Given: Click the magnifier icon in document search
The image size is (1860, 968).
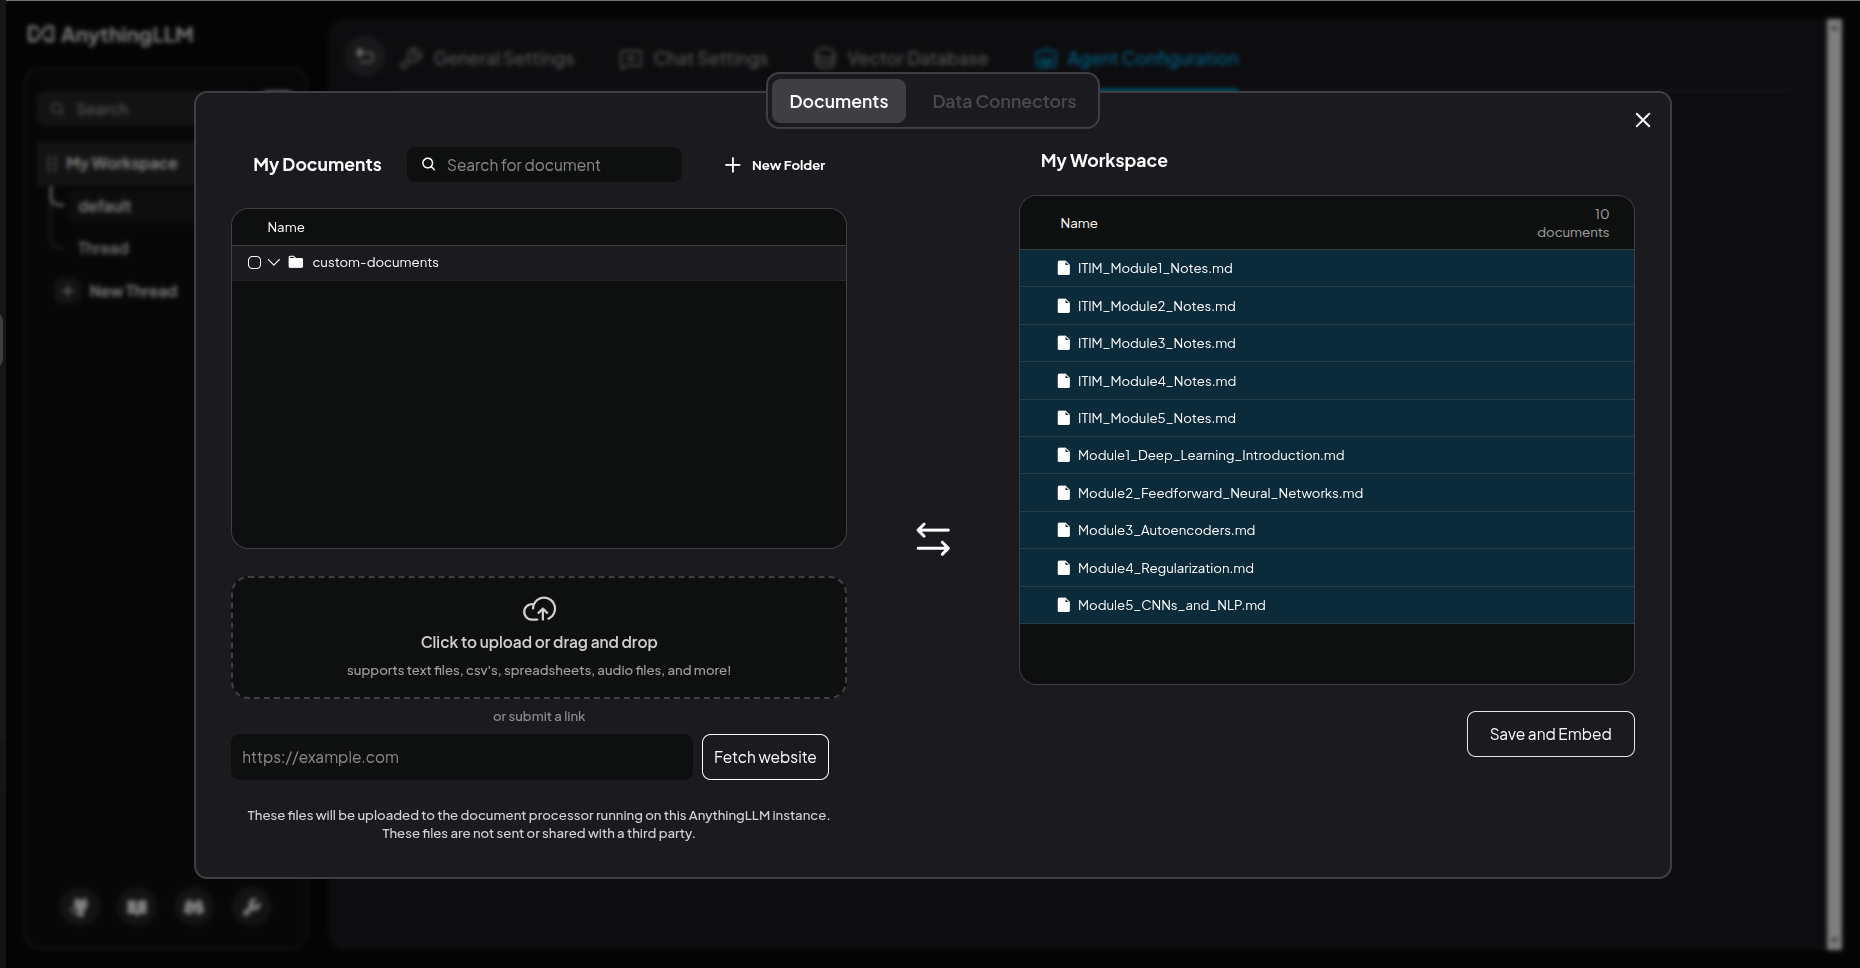Looking at the screenshot, I should pos(428,164).
